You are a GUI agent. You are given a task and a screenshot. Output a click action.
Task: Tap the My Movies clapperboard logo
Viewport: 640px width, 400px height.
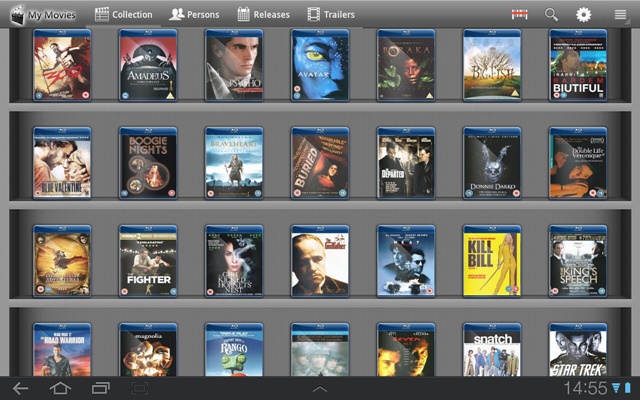click(x=15, y=14)
